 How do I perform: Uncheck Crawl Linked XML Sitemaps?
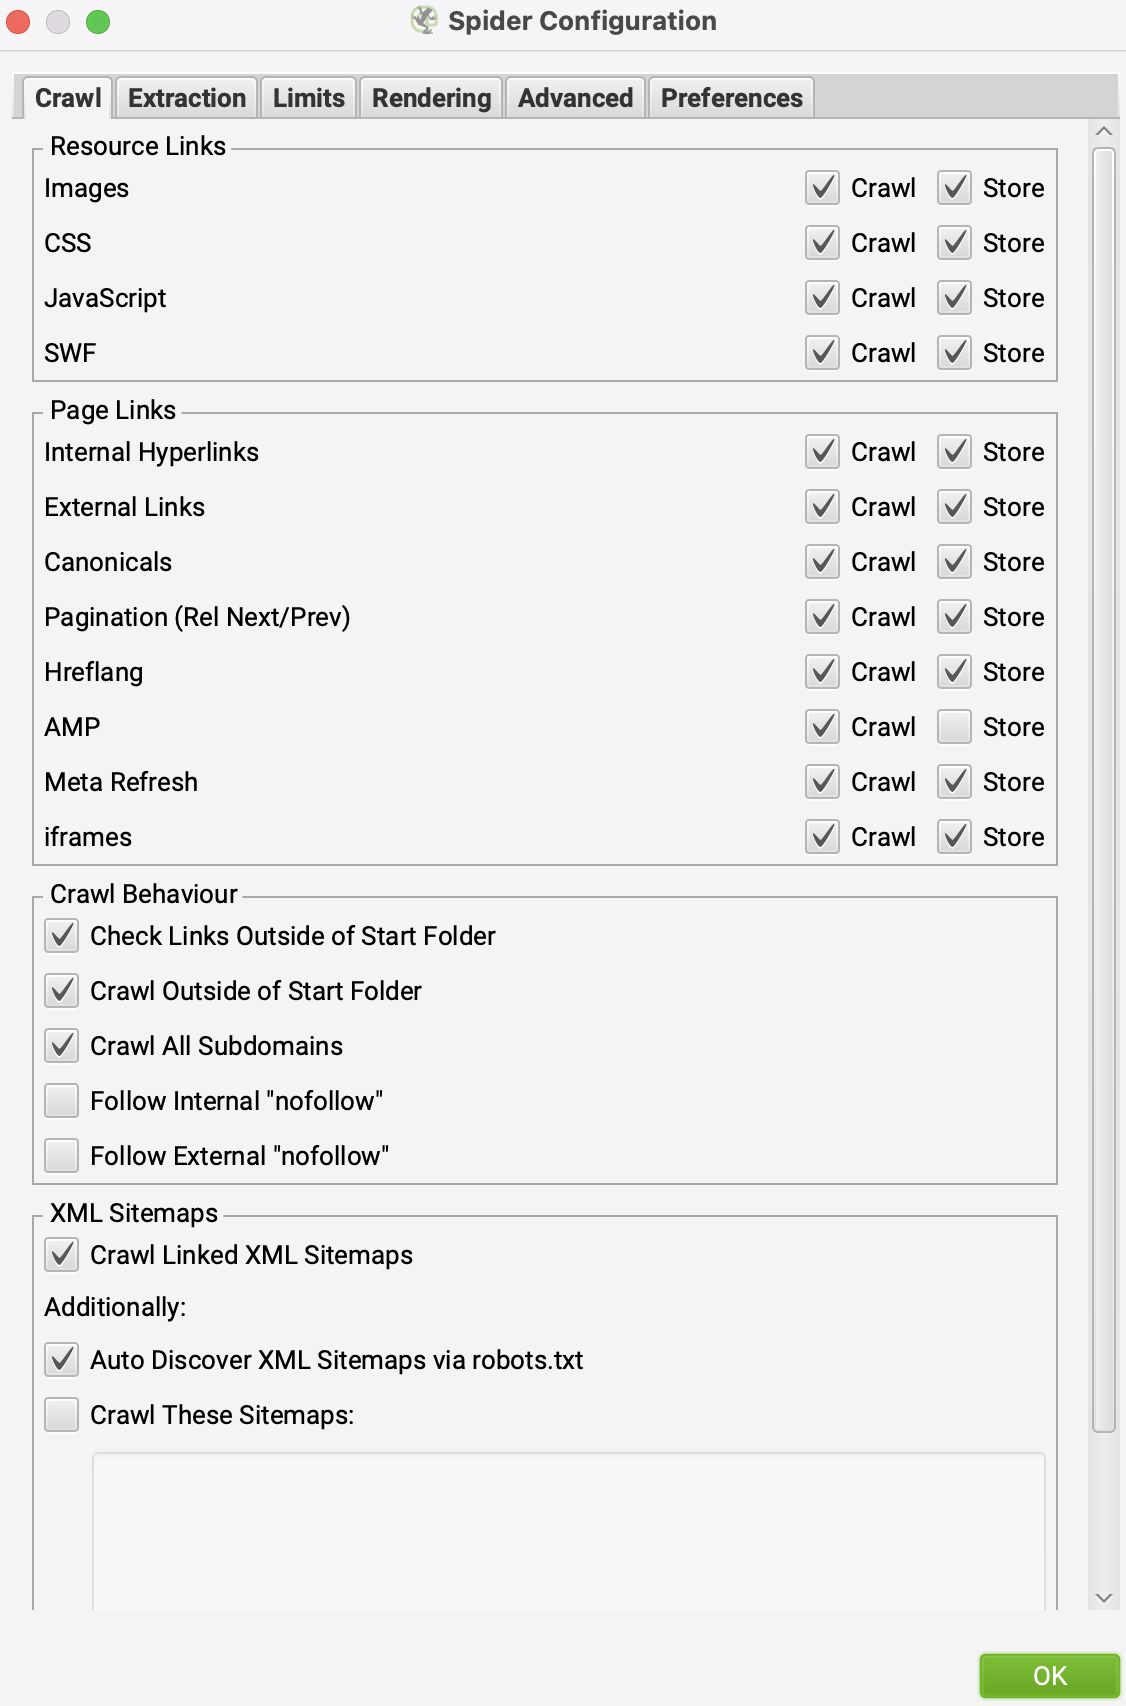click(x=62, y=1255)
